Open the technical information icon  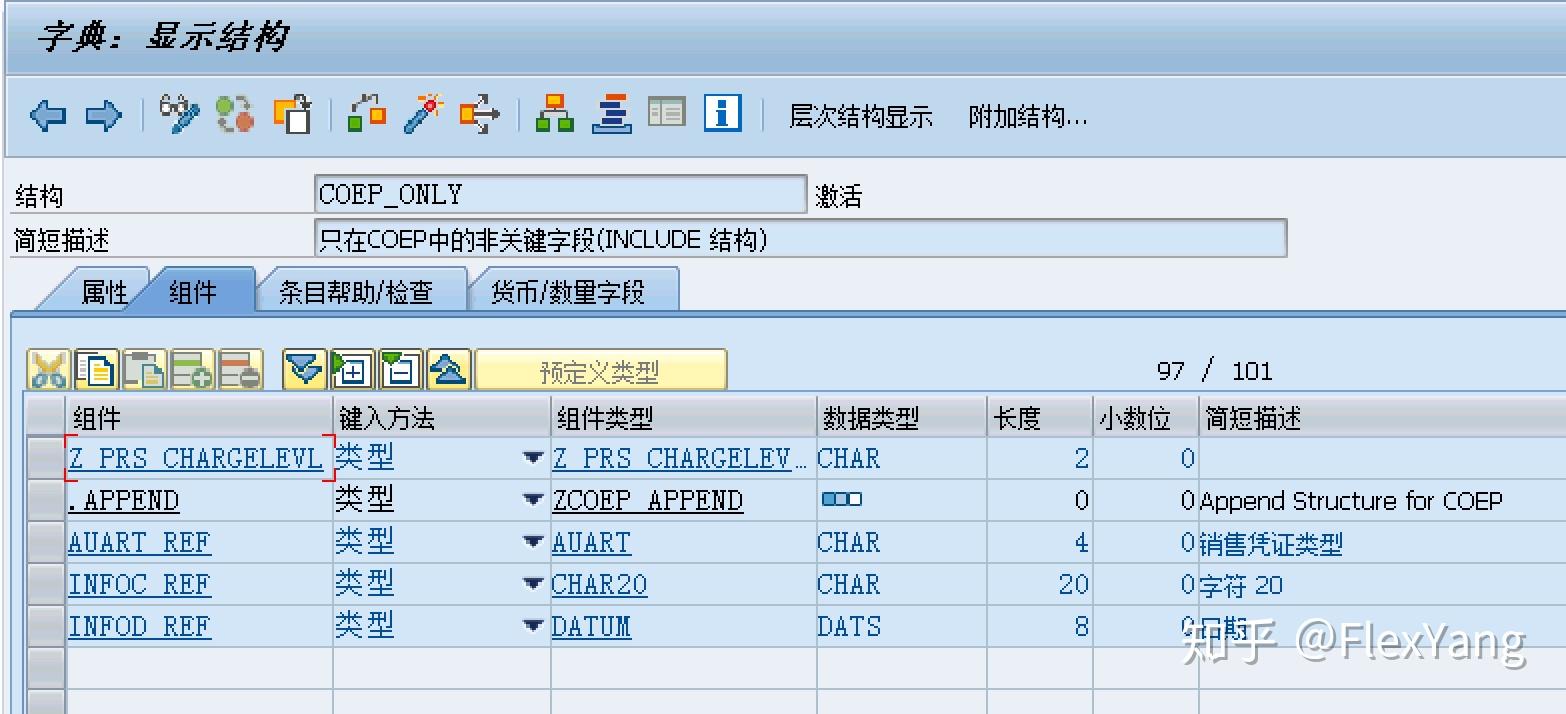pyautogui.click(x=722, y=114)
